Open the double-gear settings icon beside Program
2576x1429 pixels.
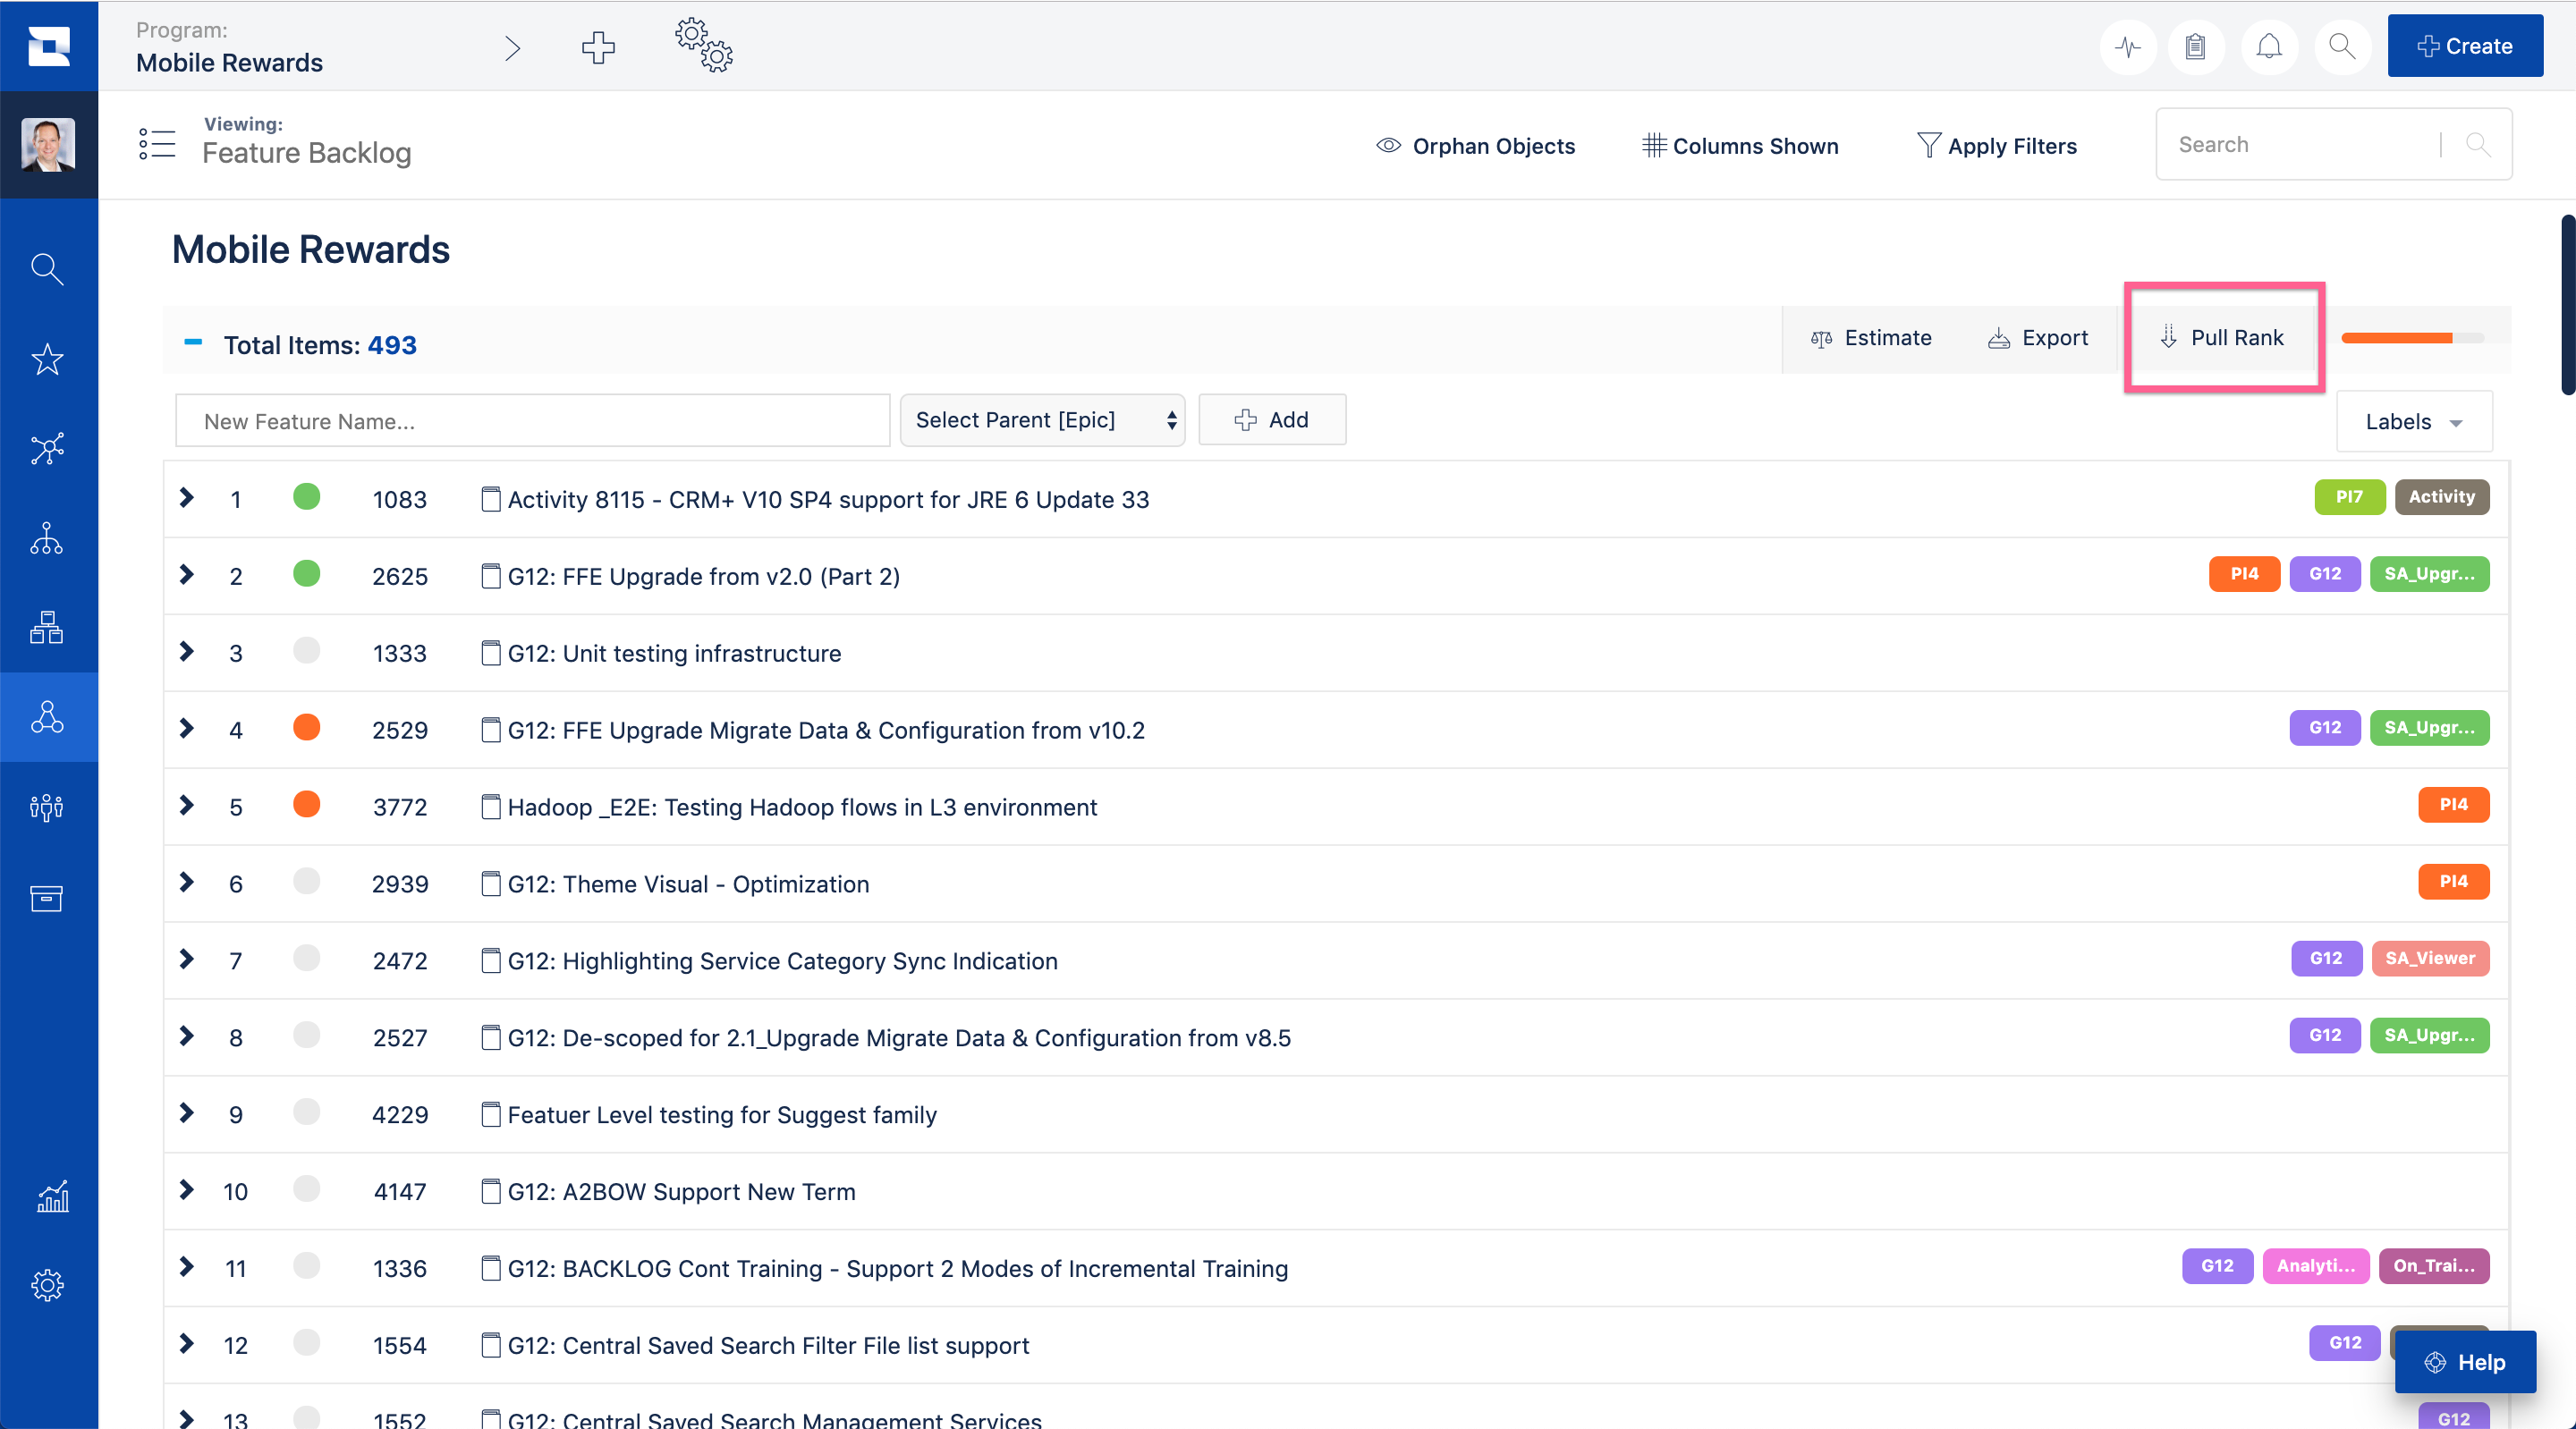click(703, 45)
